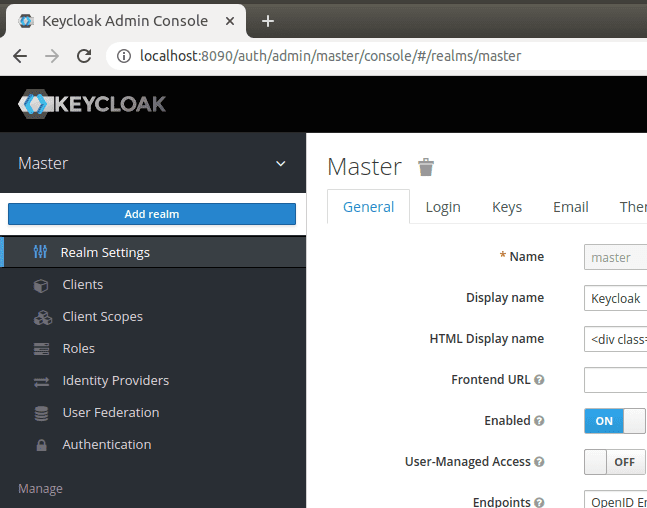Click the HTML Display name label
Viewport: 647px width, 508px height.
point(487,339)
